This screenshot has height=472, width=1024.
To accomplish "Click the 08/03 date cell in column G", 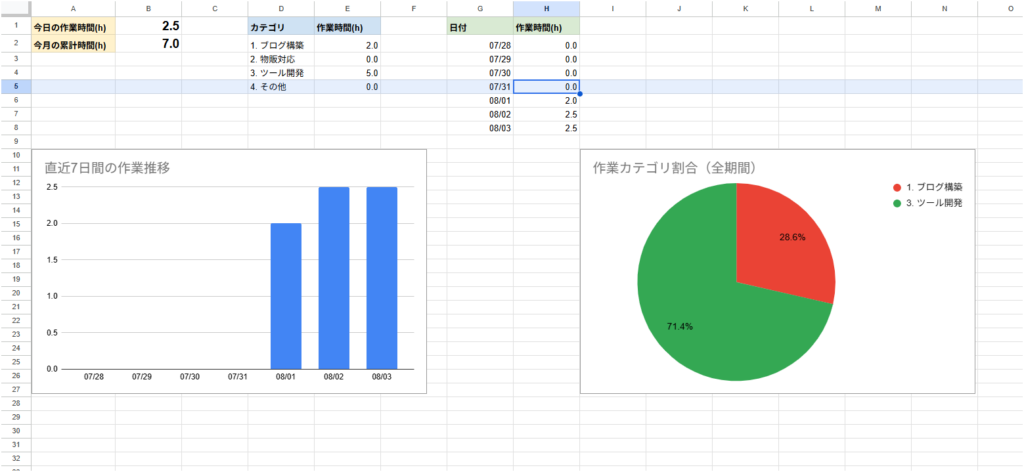I will click(480, 128).
